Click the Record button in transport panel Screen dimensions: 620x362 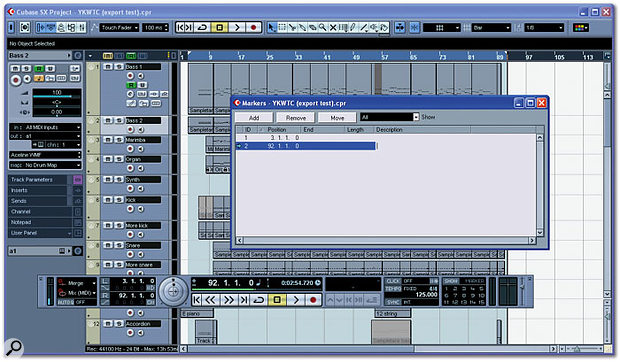[x=313, y=300]
